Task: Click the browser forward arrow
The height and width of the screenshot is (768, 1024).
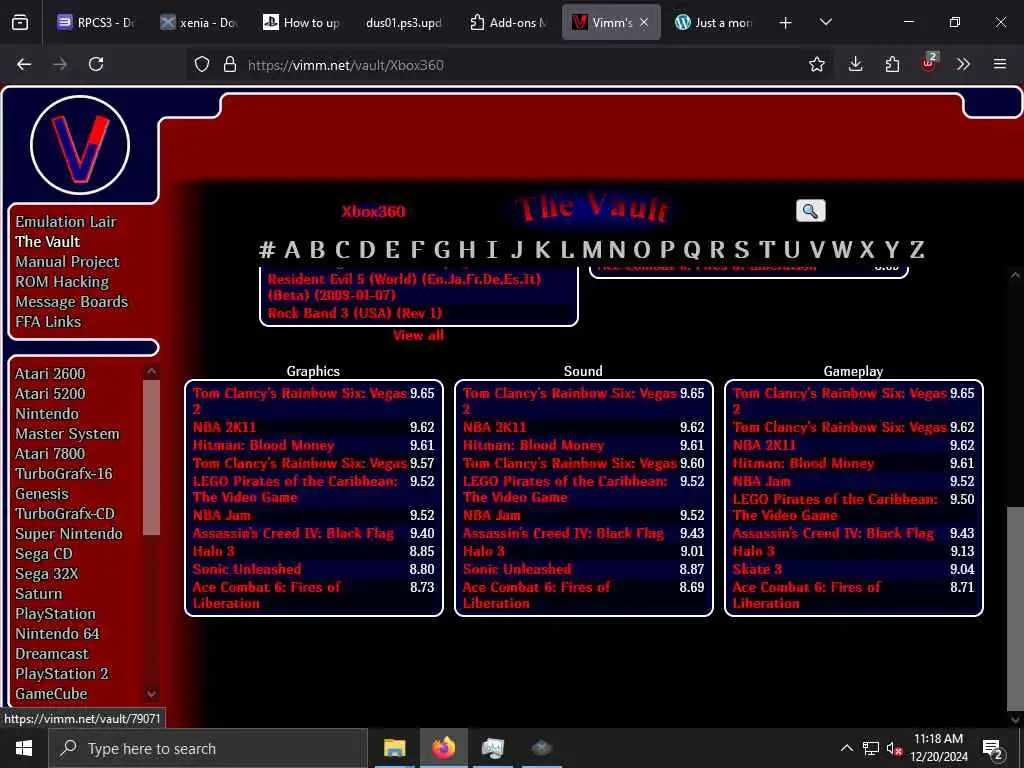Action: [x=60, y=64]
